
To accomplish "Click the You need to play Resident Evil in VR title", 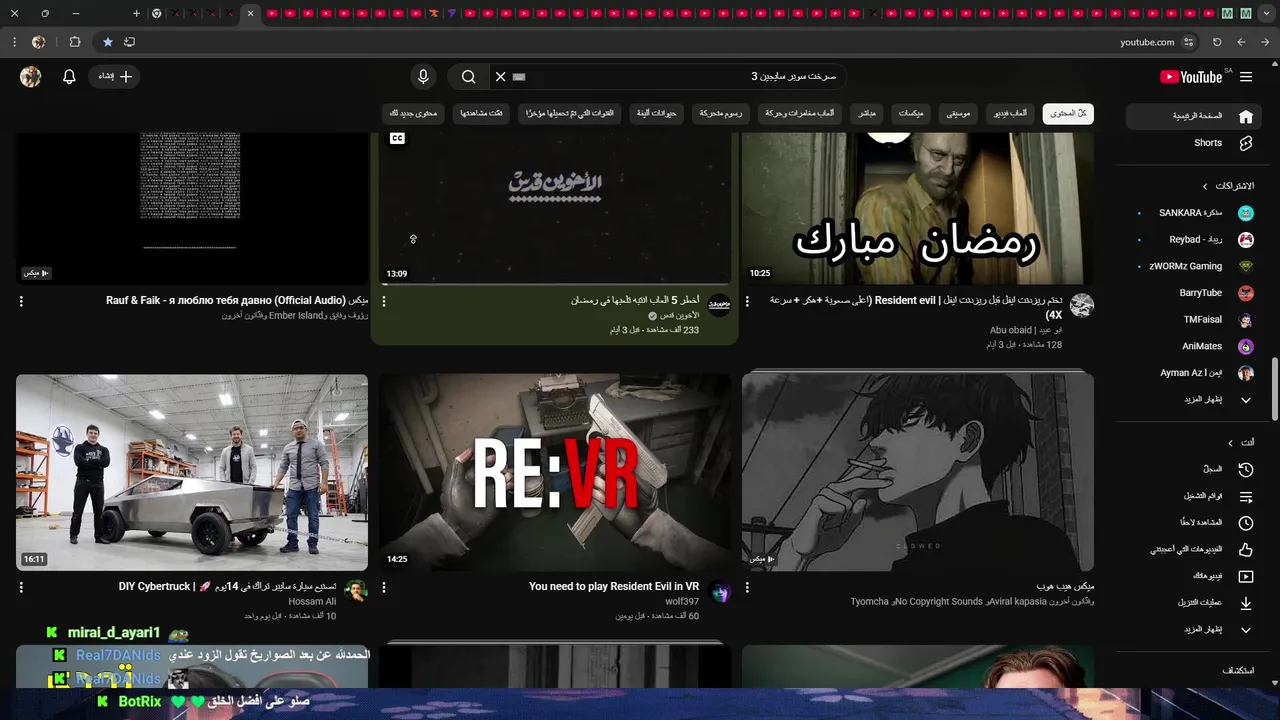I will (614, 587).
